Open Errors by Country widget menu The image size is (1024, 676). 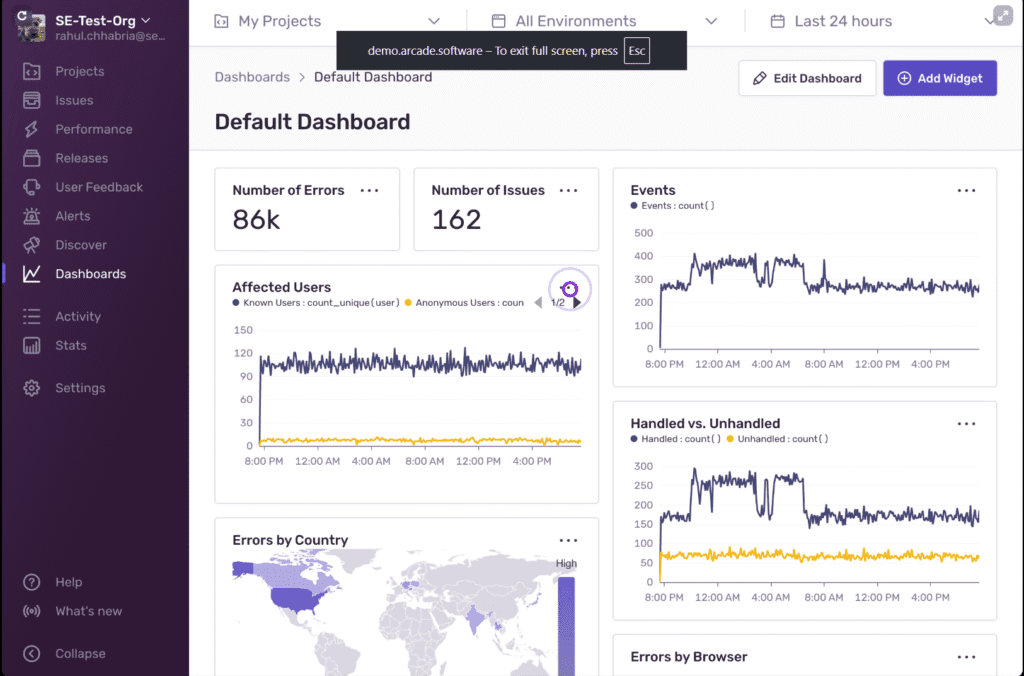click(568, 540)
